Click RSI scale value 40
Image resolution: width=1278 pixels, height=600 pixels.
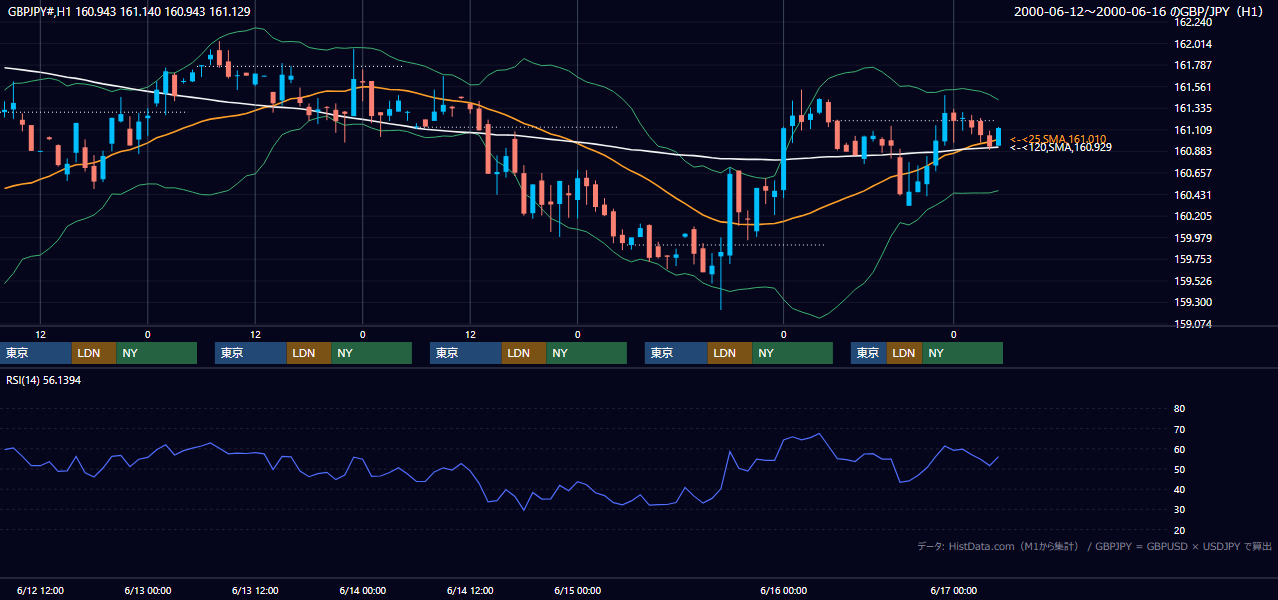coord(1179,489)
